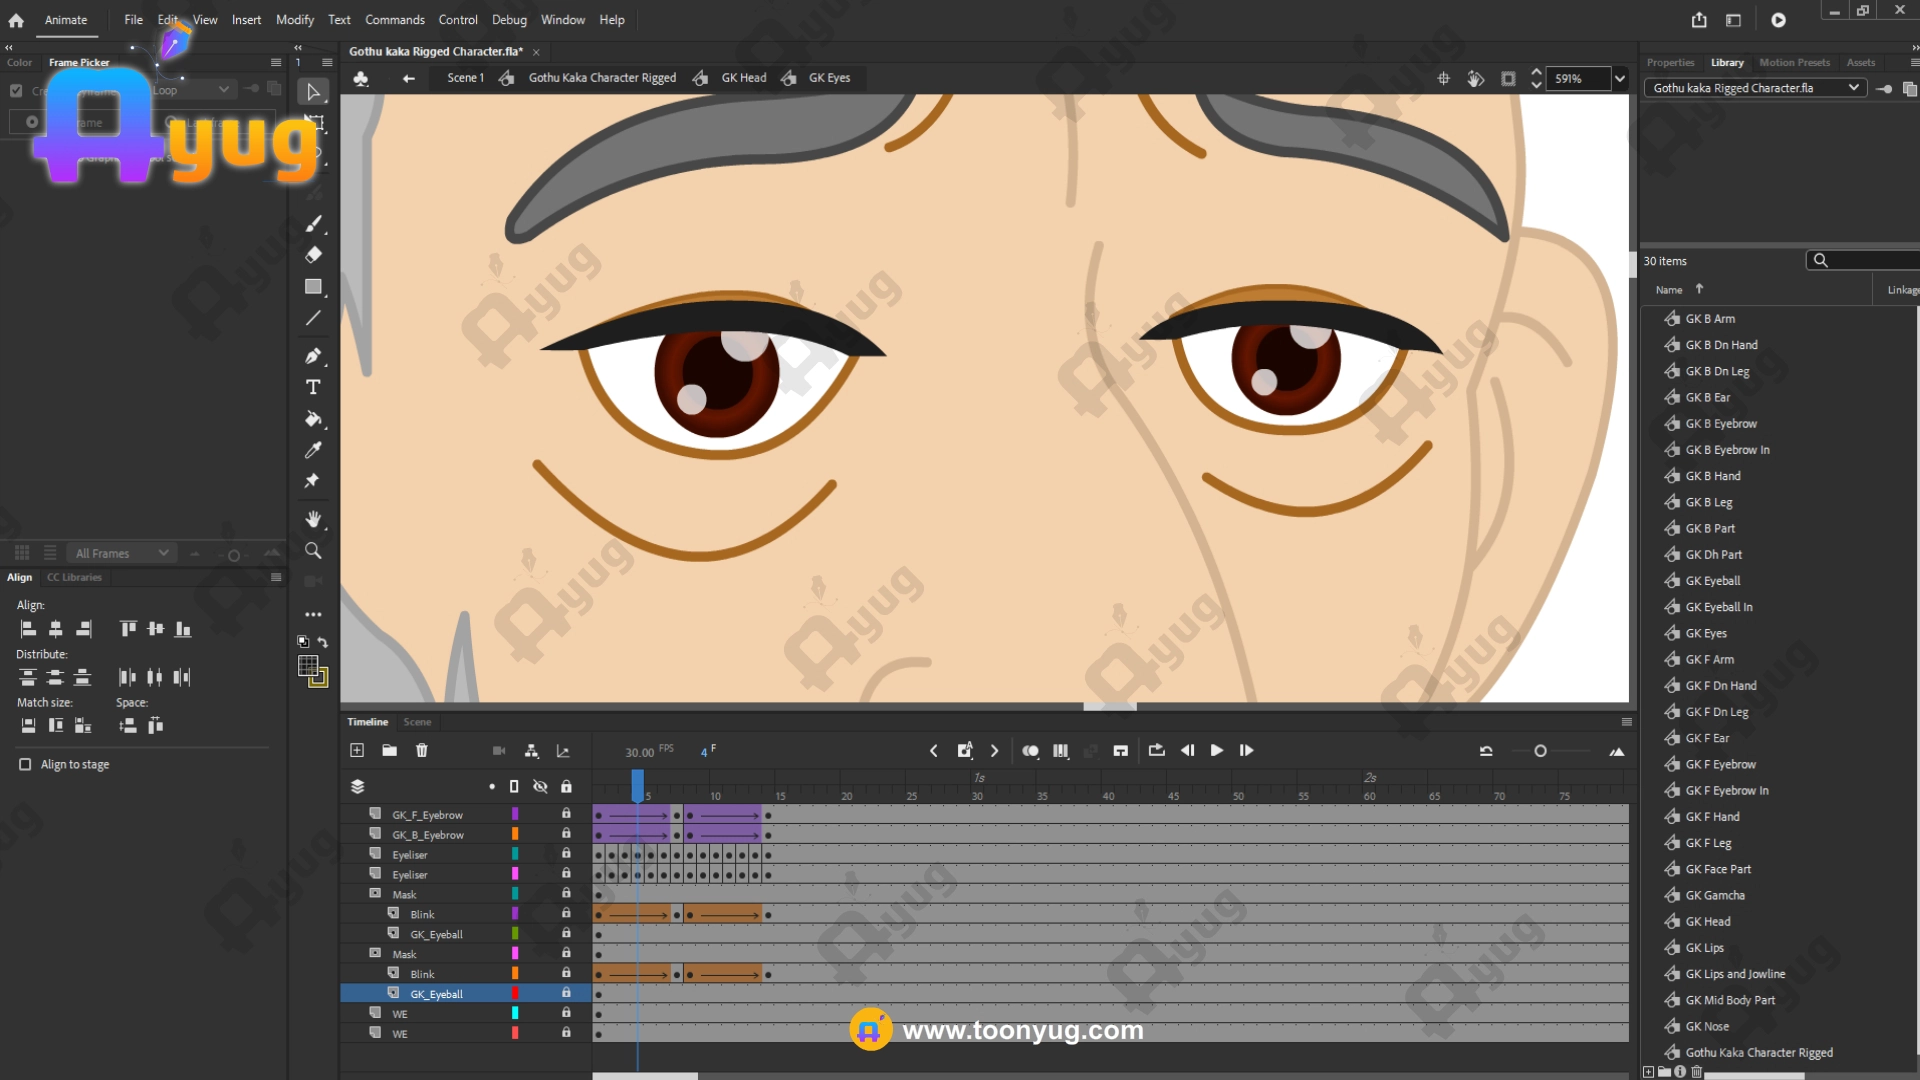Click the GK_F_Eyebrow layer purple color swatch

pyautogui.click(x=515, y=814)
